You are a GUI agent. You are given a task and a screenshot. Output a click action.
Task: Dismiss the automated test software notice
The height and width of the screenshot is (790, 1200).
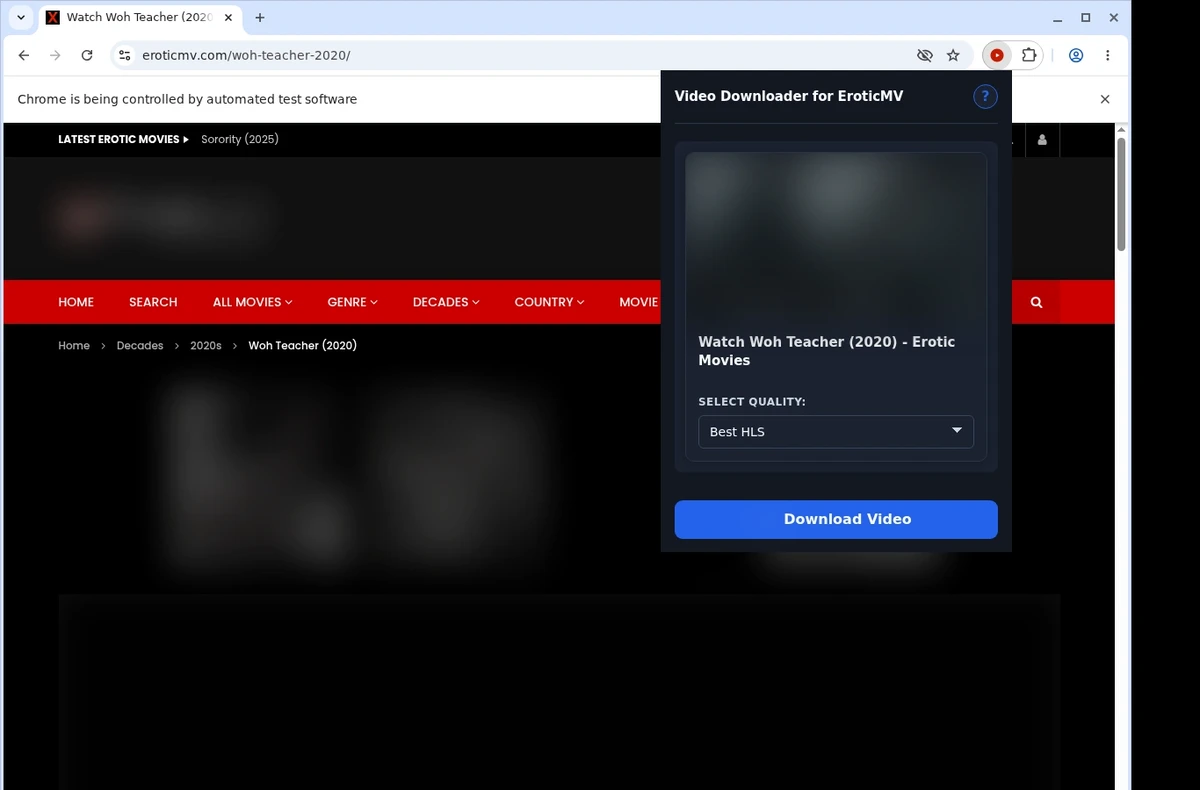1105,99
